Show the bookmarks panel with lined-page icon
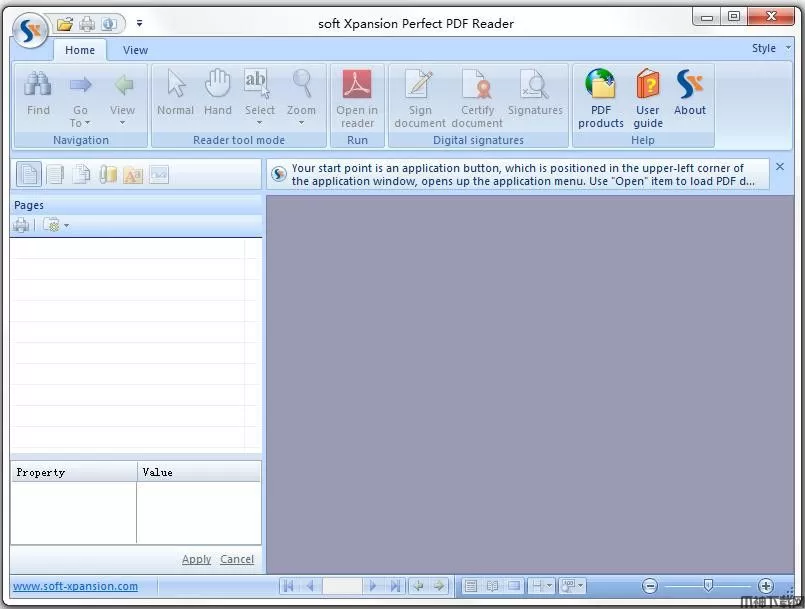Viewport: 805px width, 609px height. click(55, 175)
